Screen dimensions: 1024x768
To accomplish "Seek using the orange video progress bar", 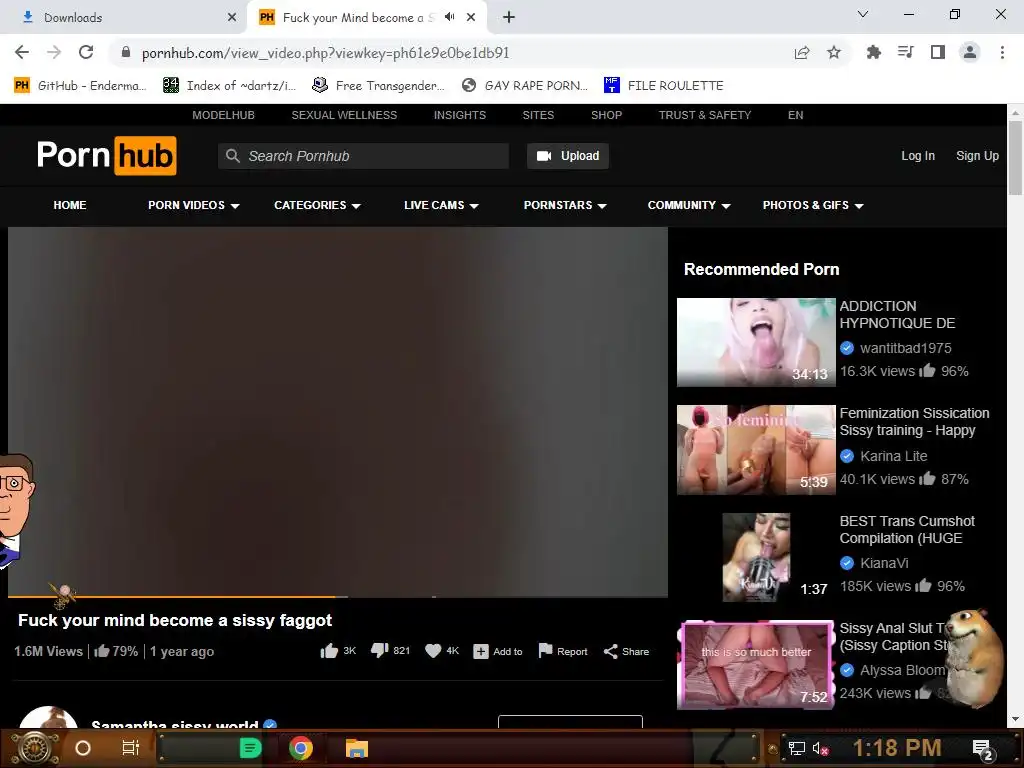I will (338, 596).
